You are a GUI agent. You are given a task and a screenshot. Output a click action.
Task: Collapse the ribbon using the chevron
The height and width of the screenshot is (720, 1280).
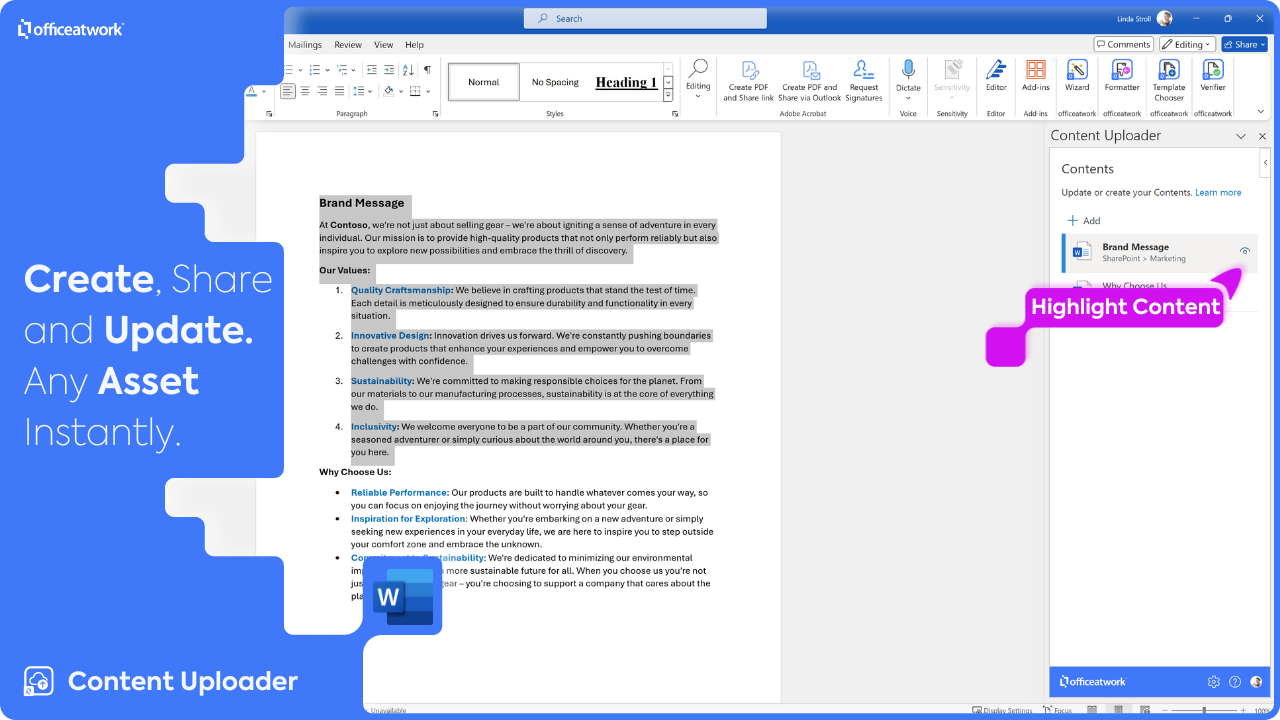pos(1260,112)
